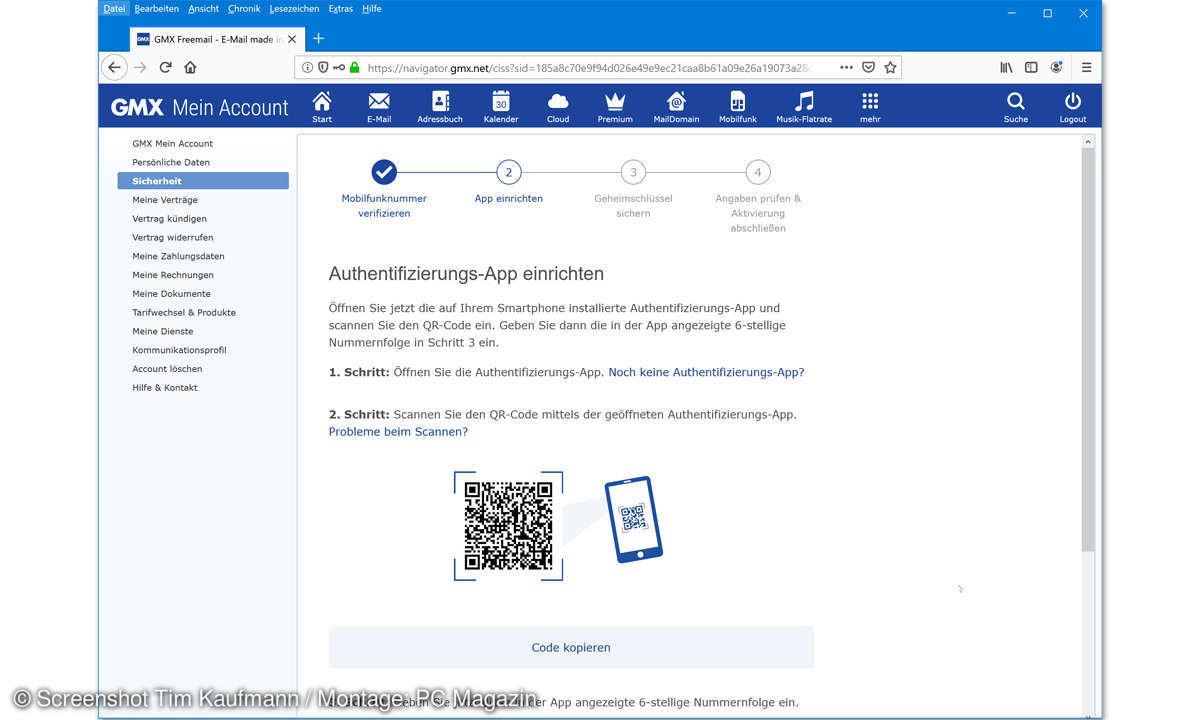Open the Probleme beim Scannen? link

point(398,432)
